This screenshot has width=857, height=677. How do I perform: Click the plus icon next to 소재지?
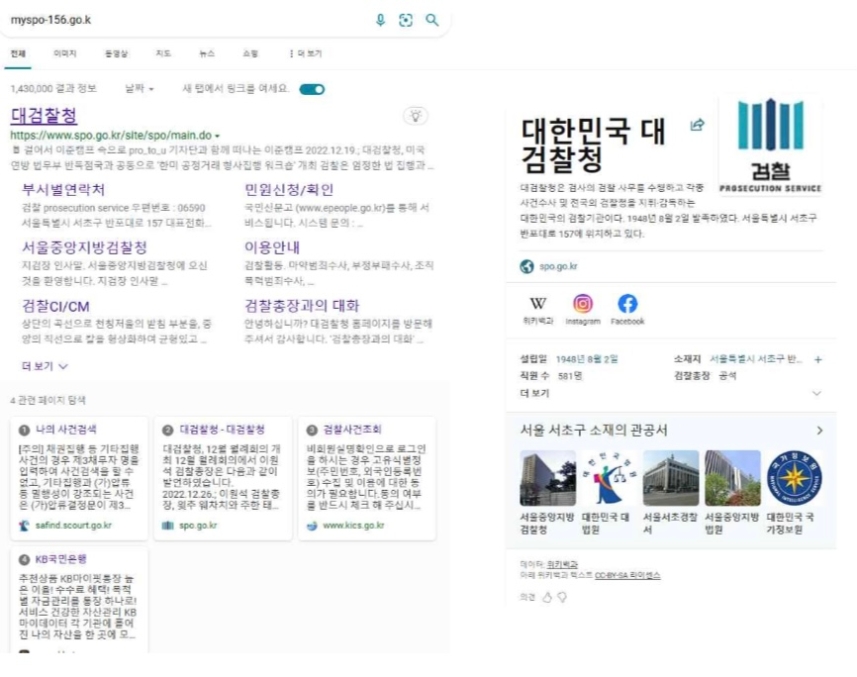click(818, 360)
